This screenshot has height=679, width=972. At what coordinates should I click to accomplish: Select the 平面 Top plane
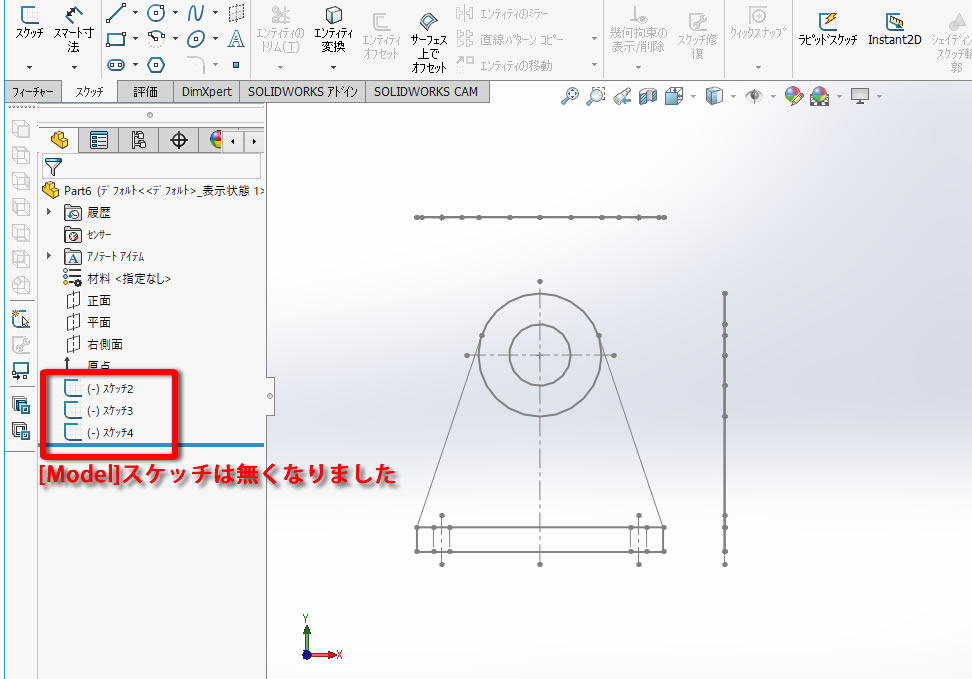tap(88, 322)
